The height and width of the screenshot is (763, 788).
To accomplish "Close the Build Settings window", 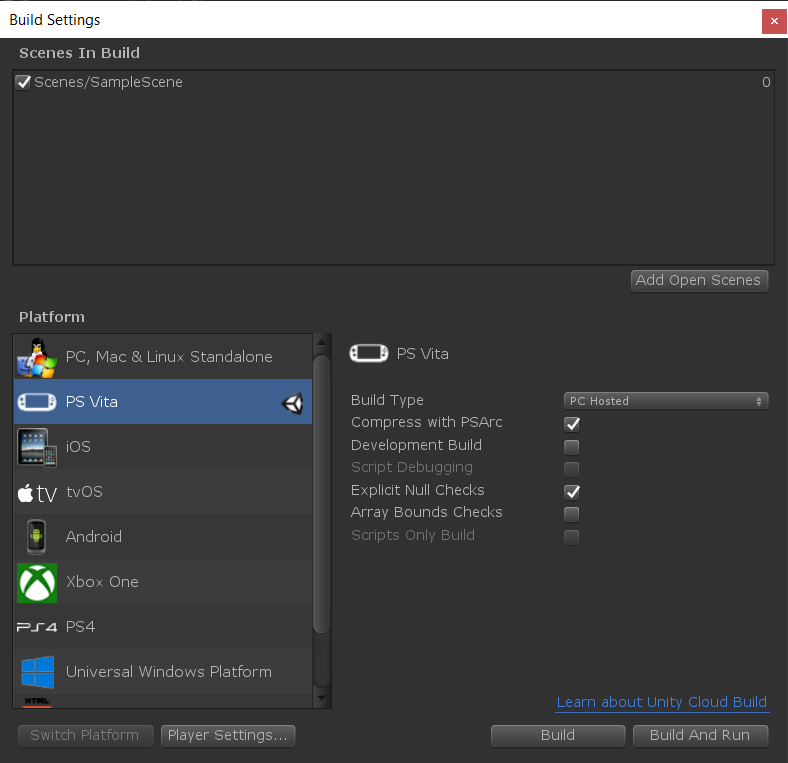I will tap(774, 21).
